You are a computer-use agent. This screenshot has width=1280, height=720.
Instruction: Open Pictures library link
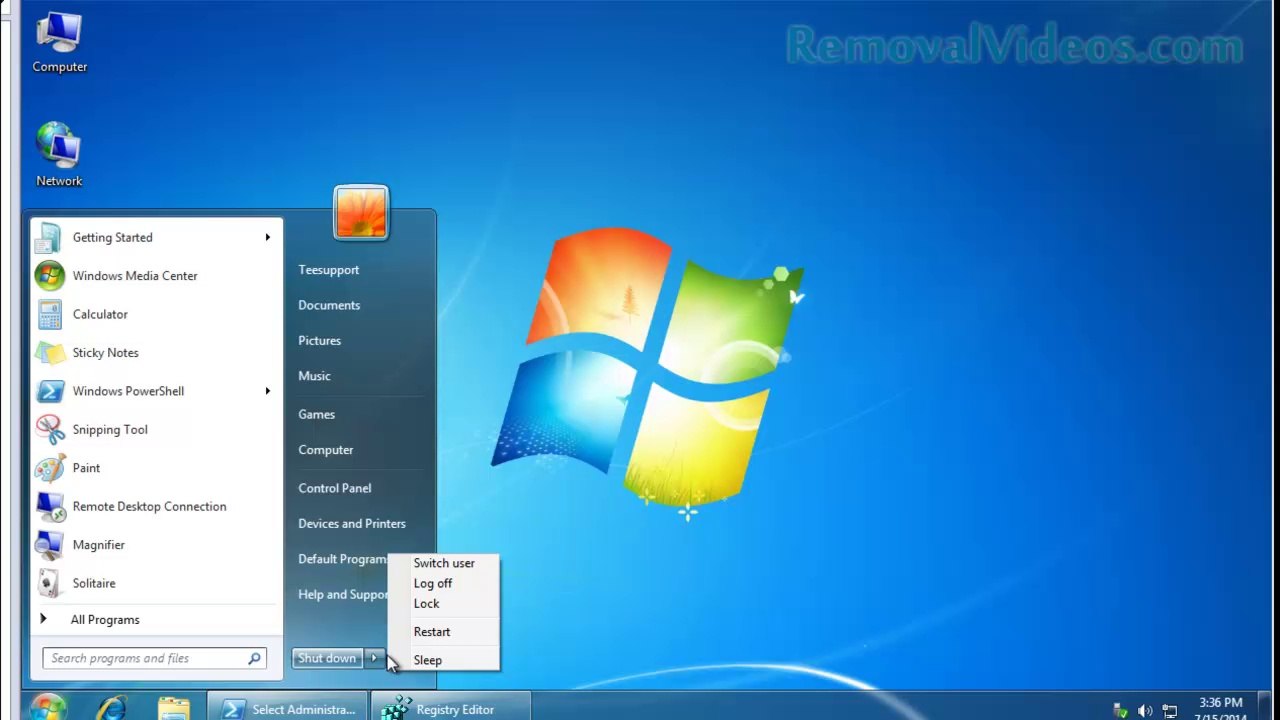coord(320,341)
